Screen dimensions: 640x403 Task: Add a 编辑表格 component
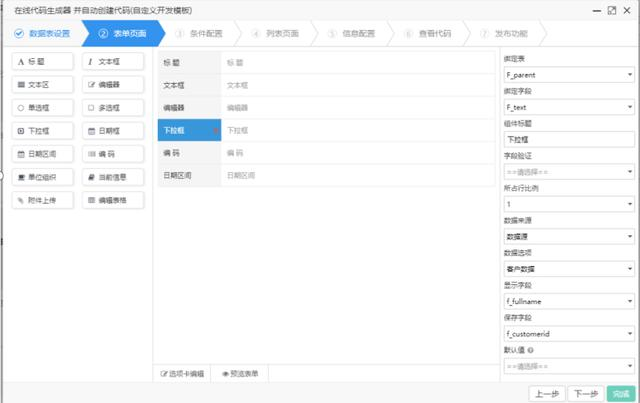113,200
